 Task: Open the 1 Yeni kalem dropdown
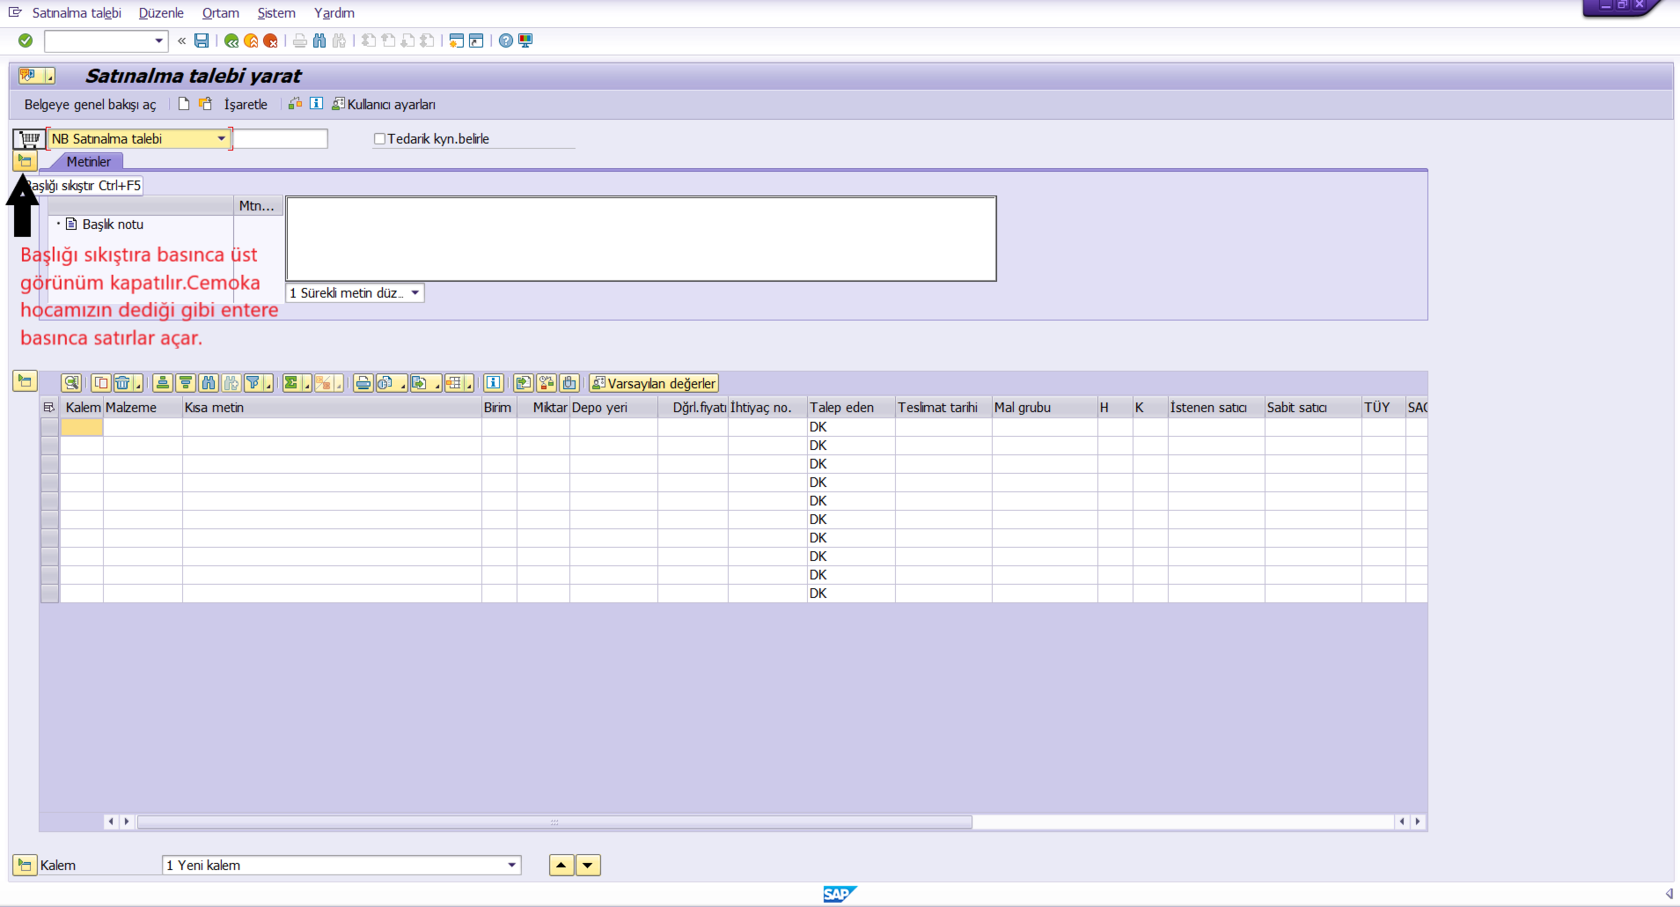[x=512, y=865]
